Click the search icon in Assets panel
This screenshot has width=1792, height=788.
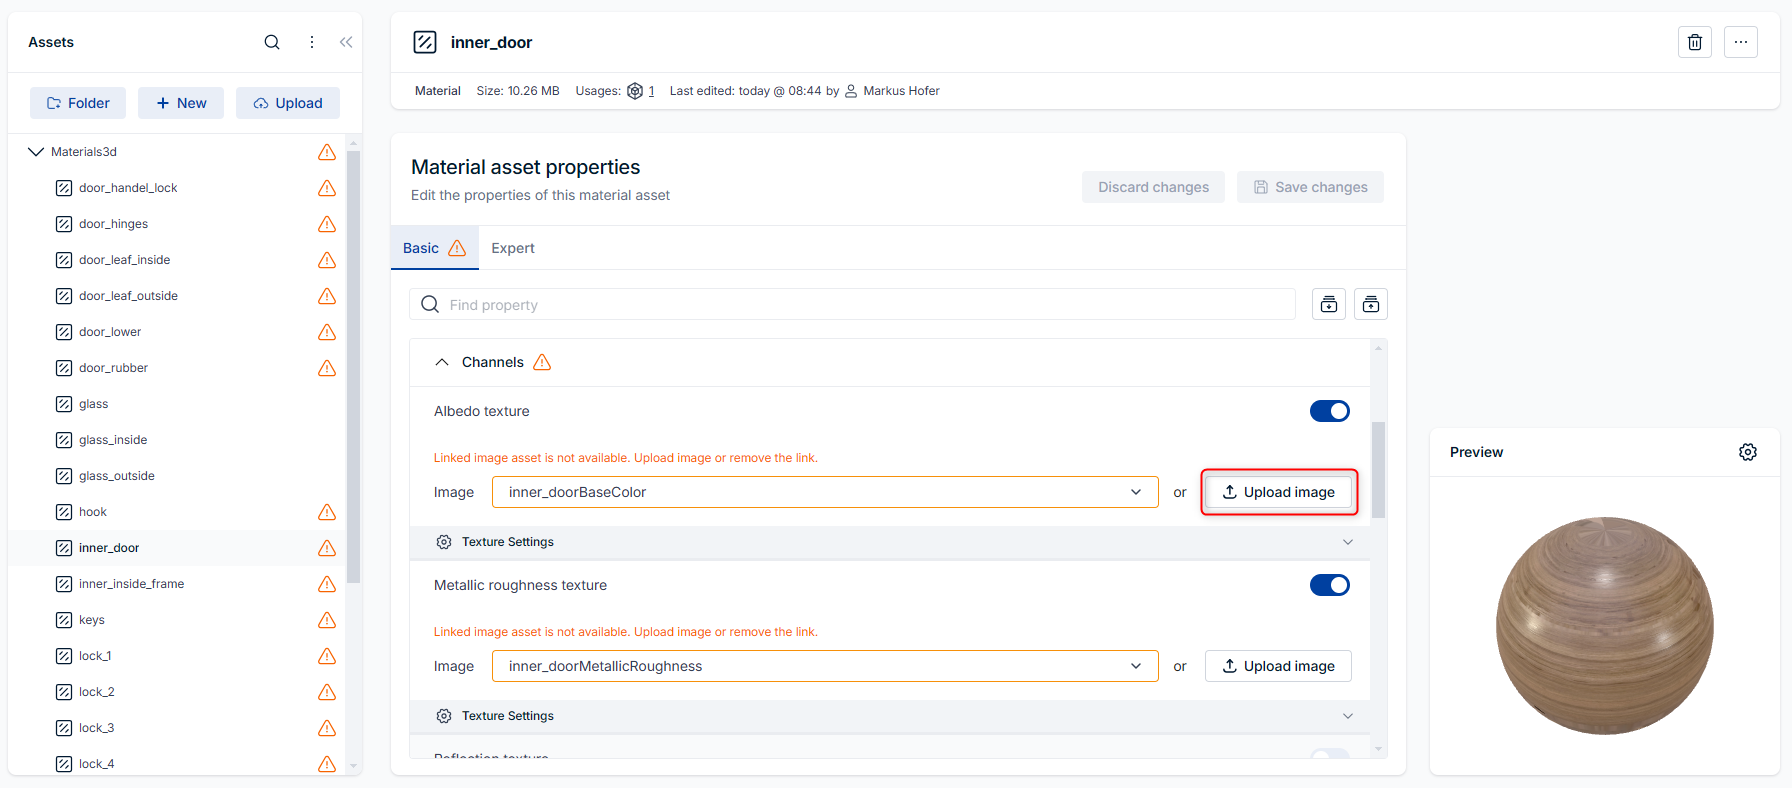coord(271,42)
